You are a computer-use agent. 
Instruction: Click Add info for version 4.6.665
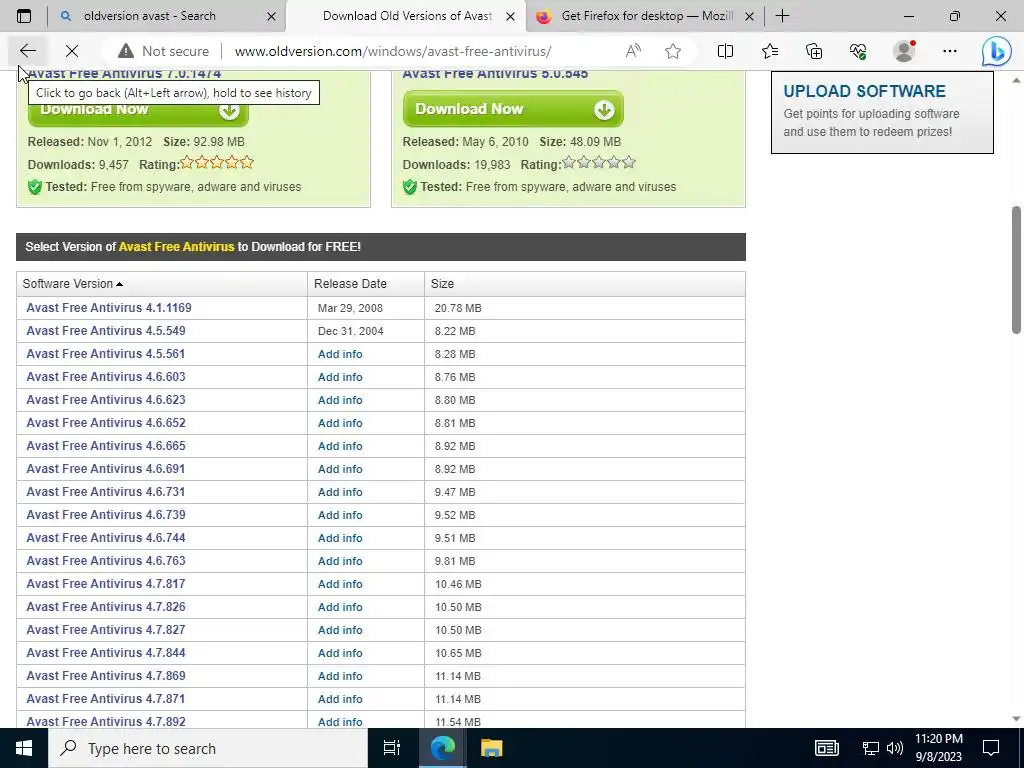[x=340, y=446]
